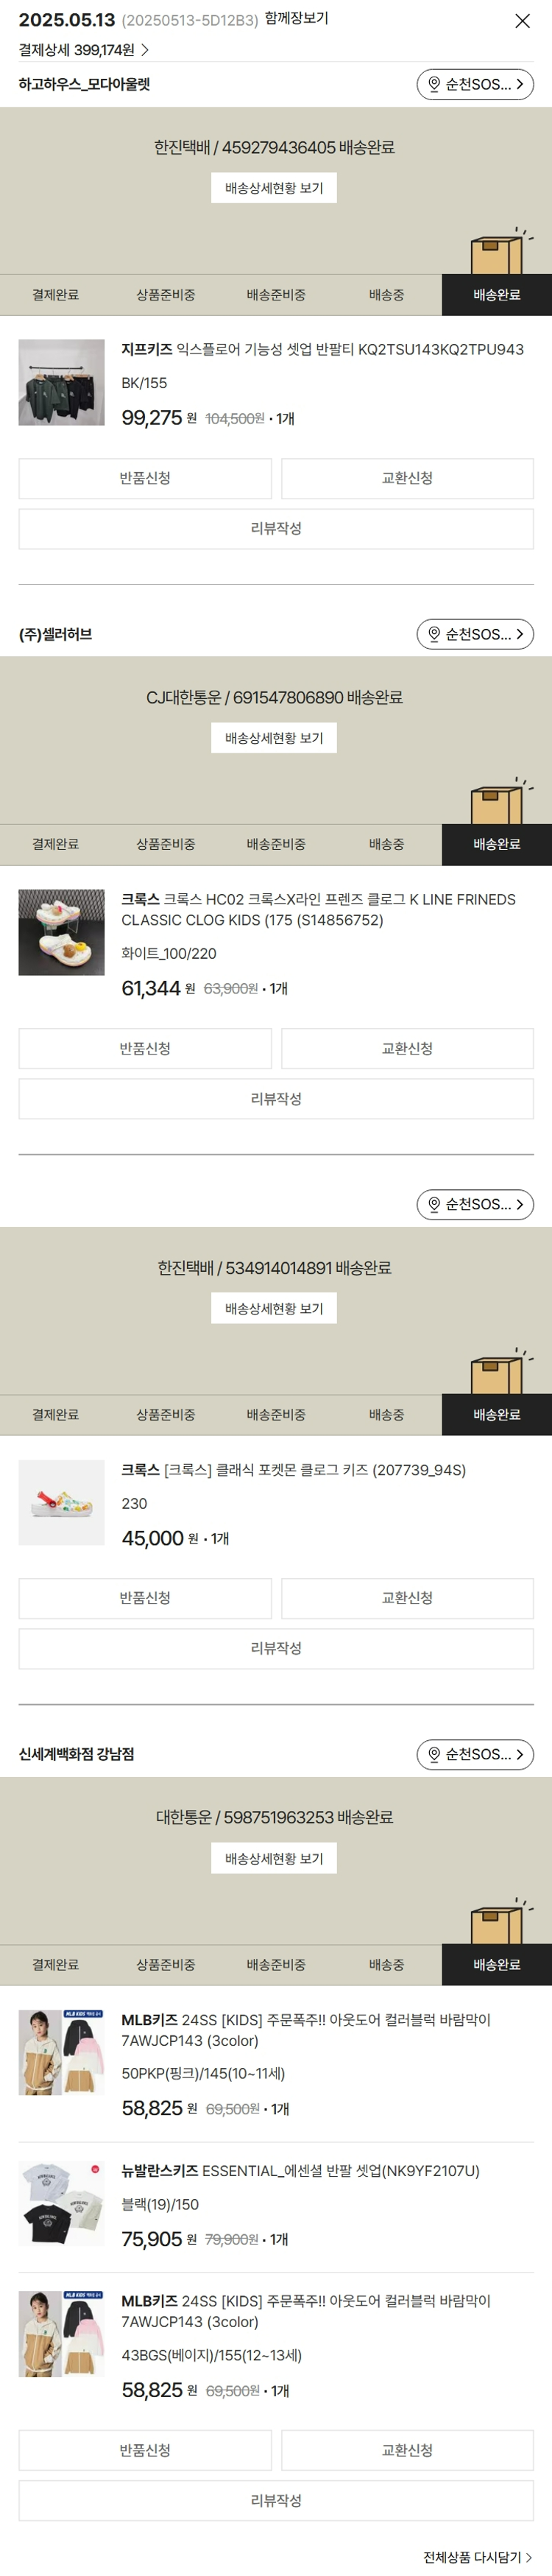
Task: Open the 지프키즈 반팔티 product thumbnail
Action: (x=61, y=382)
